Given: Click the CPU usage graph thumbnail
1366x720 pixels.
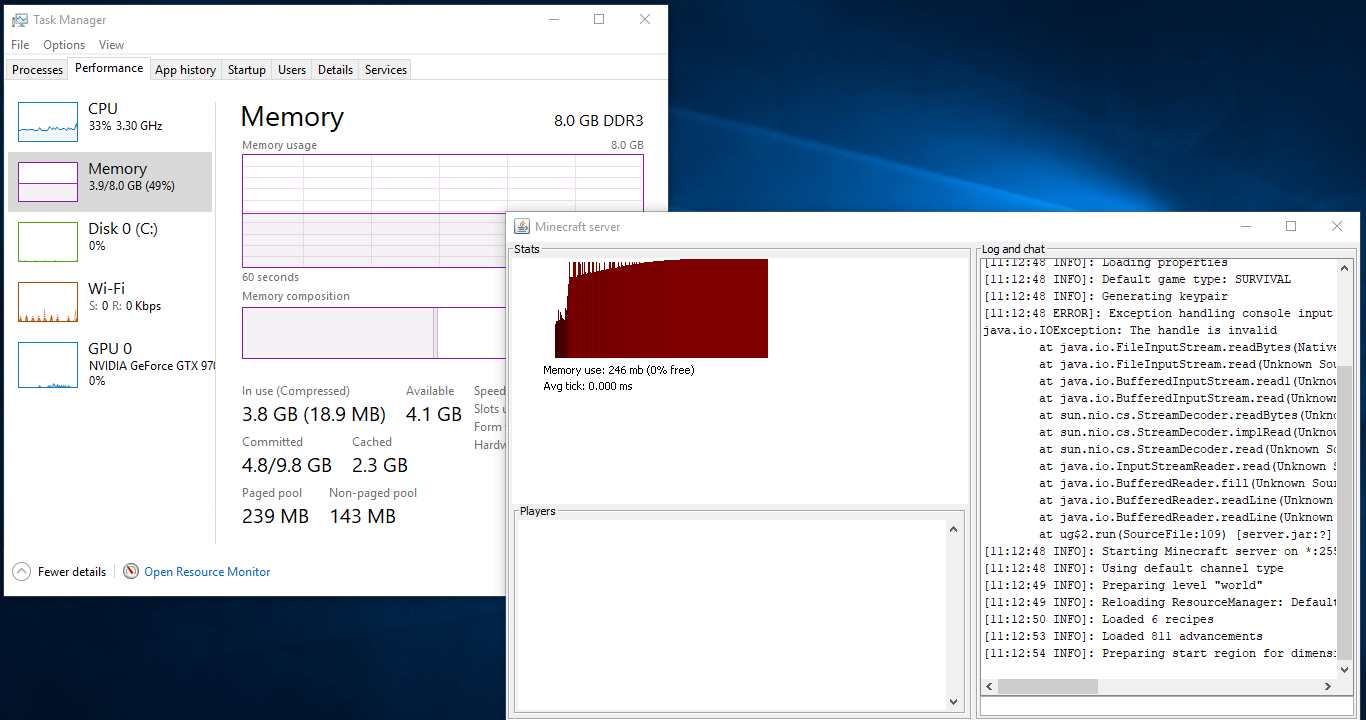Looking at the screenshot, I should tap(48, 122).
